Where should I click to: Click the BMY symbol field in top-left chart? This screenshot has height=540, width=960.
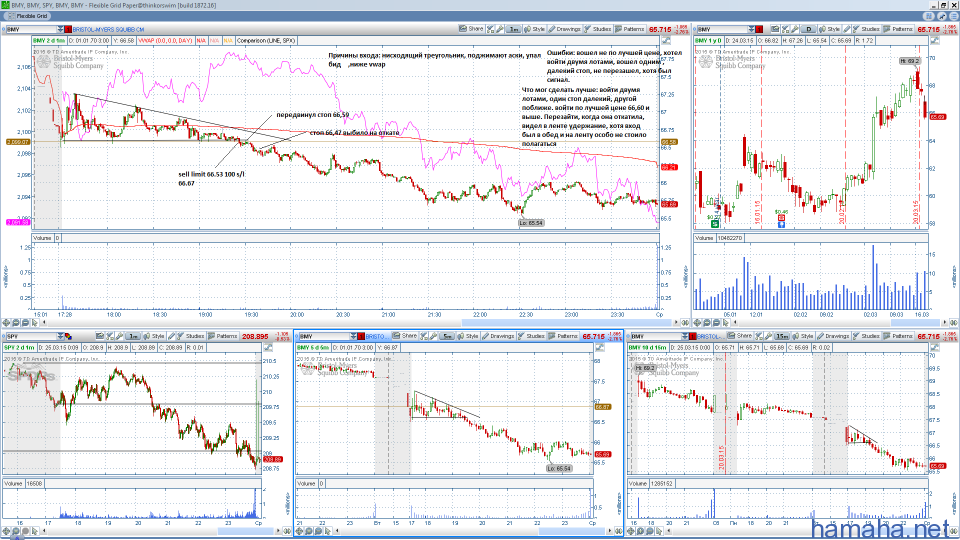(31, 29)
